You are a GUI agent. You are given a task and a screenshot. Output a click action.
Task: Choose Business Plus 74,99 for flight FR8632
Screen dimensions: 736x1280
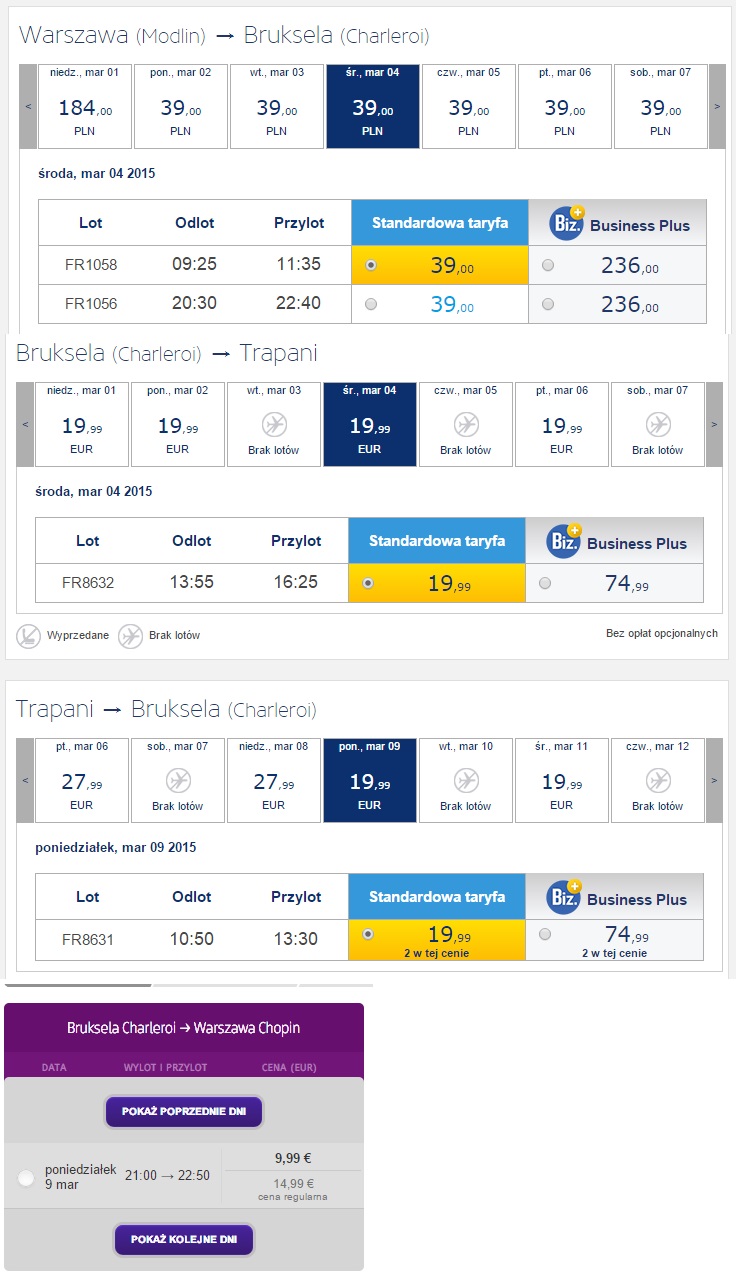tap(544, 583)
